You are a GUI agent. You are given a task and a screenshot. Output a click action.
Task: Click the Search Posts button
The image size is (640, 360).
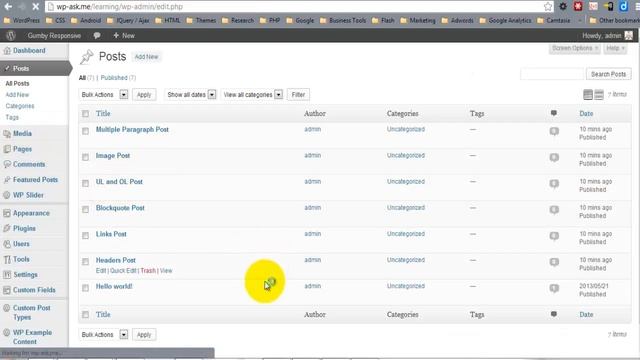[608, 74]
